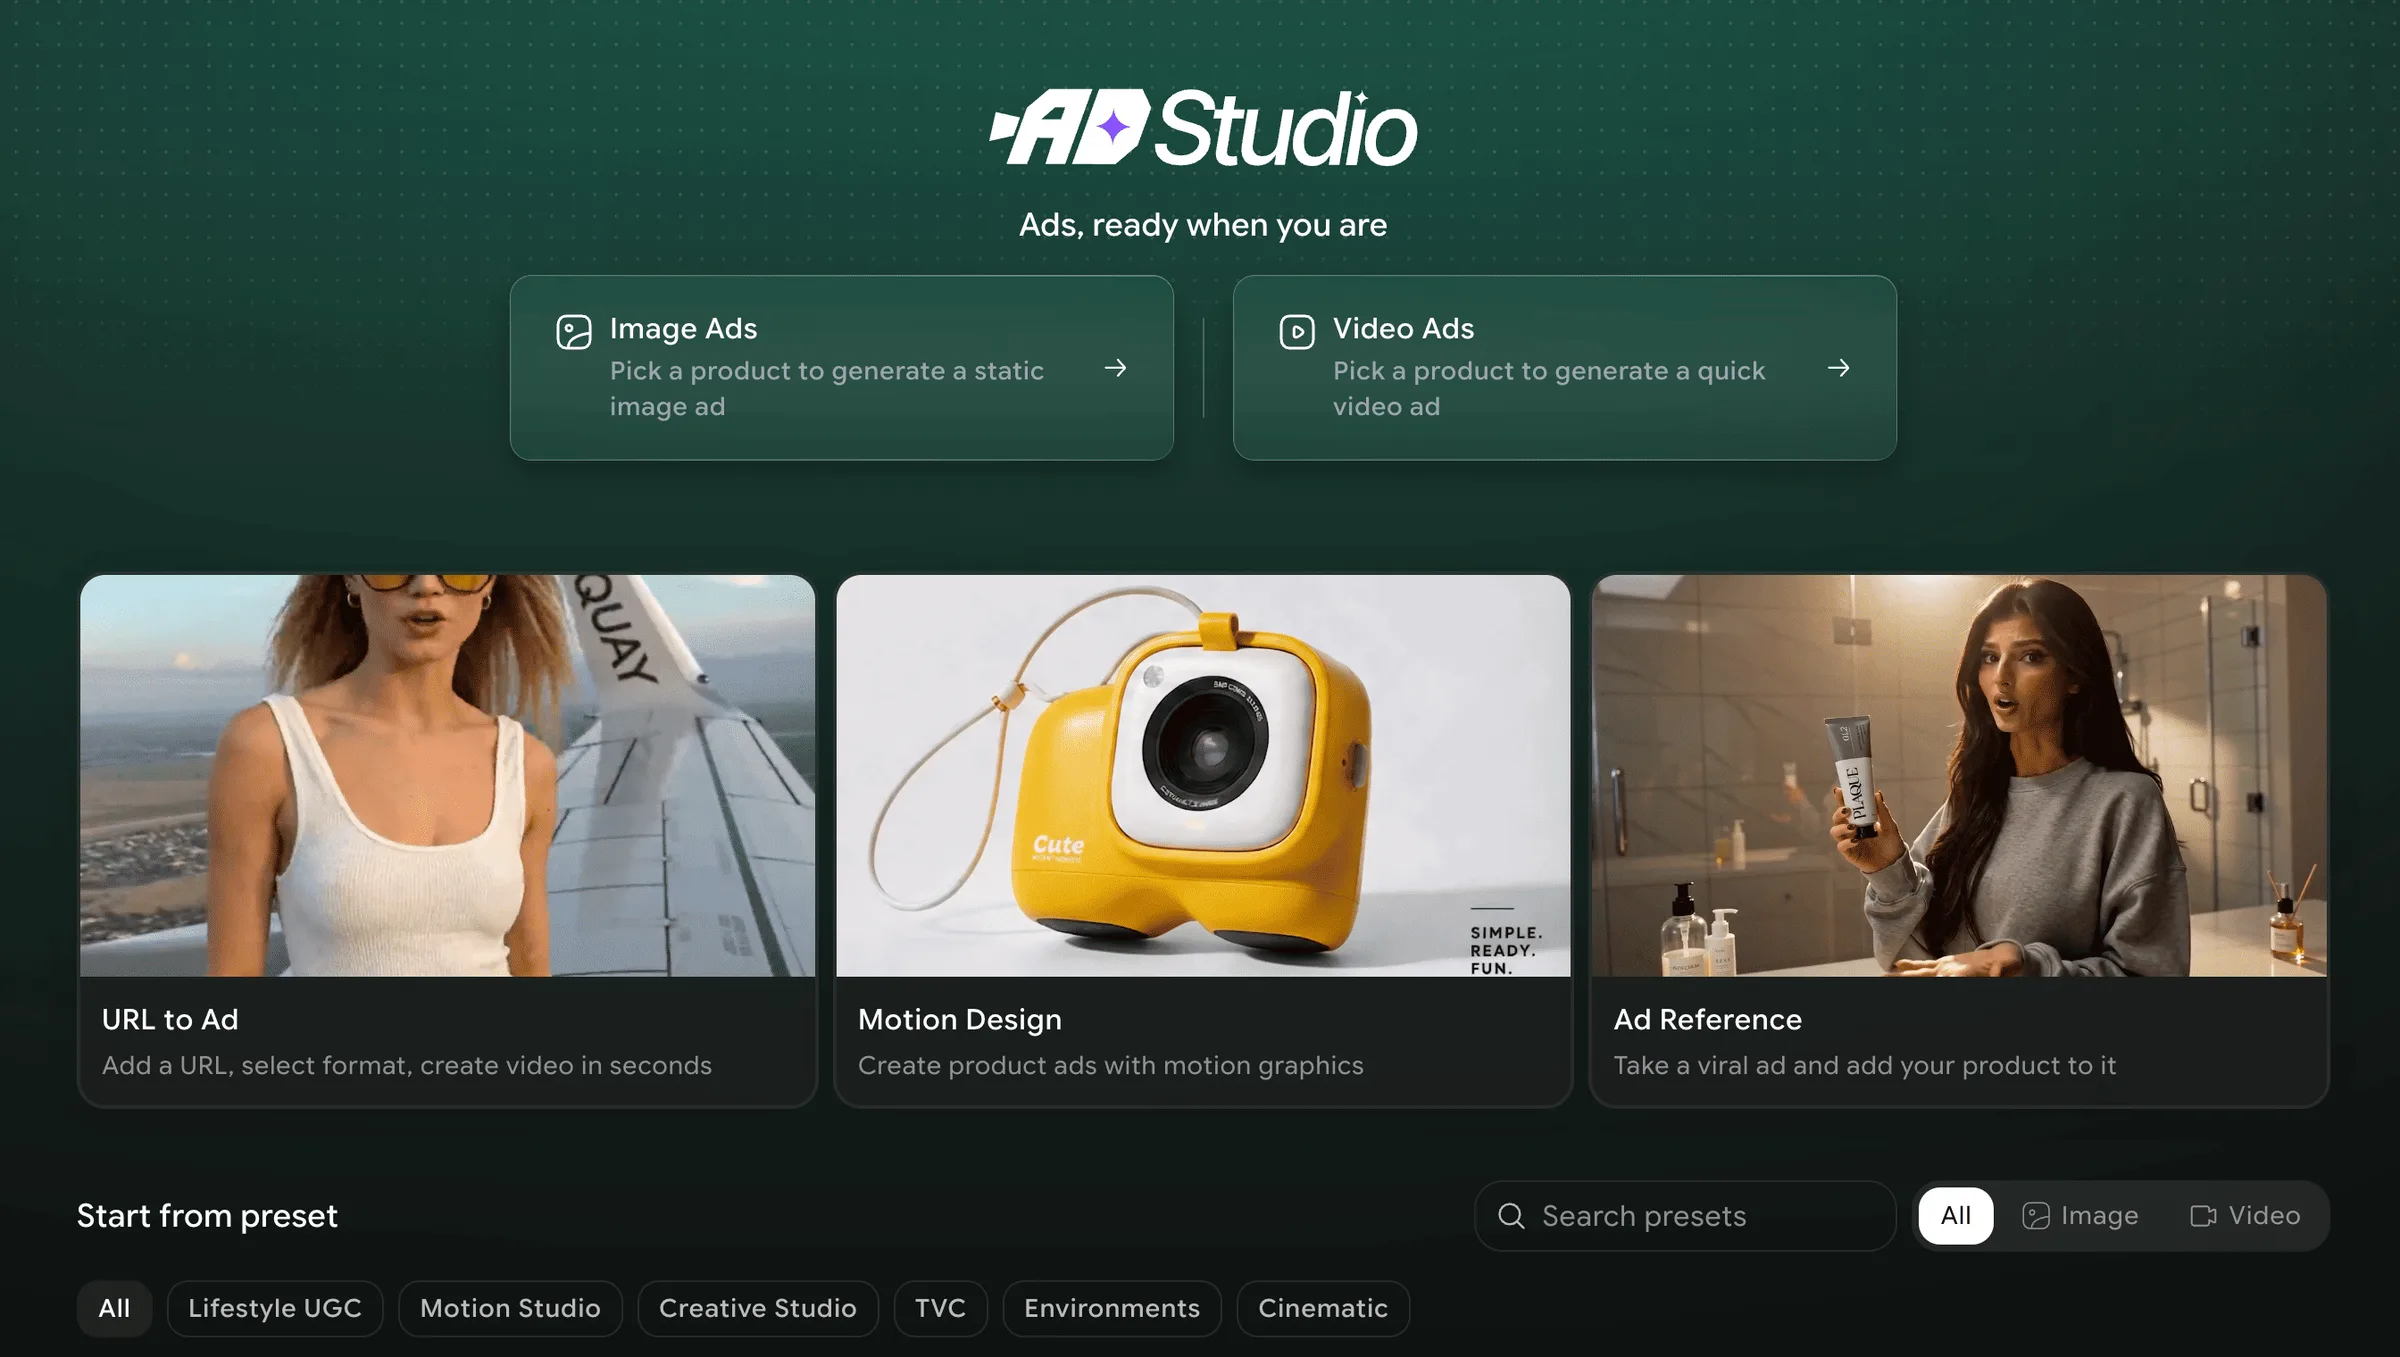
Task: Click the 'Start from preset' heading
Action: pyautogui.click(x=207, y=1216)
